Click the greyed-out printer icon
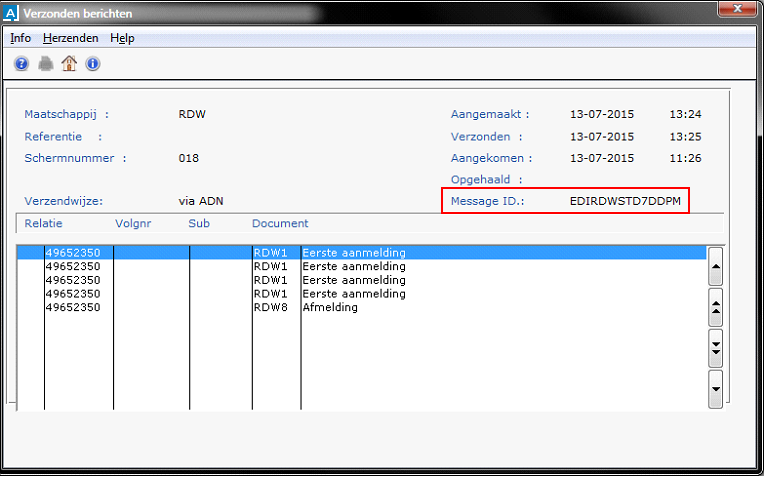764x477 pixels. pyautogui.click(x=46, y=64)
